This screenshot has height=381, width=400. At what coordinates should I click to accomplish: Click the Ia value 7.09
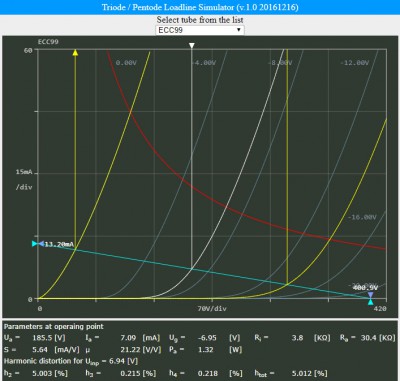pyautogui.click(x=128, y=338)
